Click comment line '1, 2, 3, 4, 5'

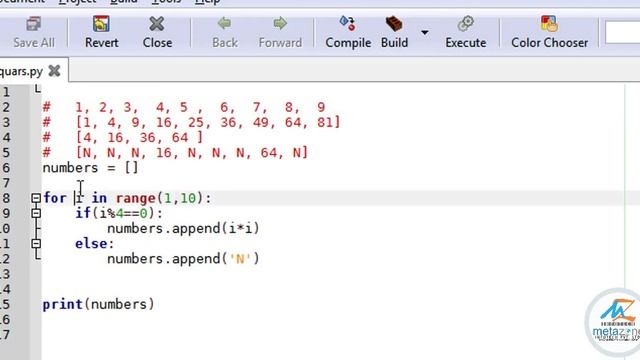pos(200,107)
